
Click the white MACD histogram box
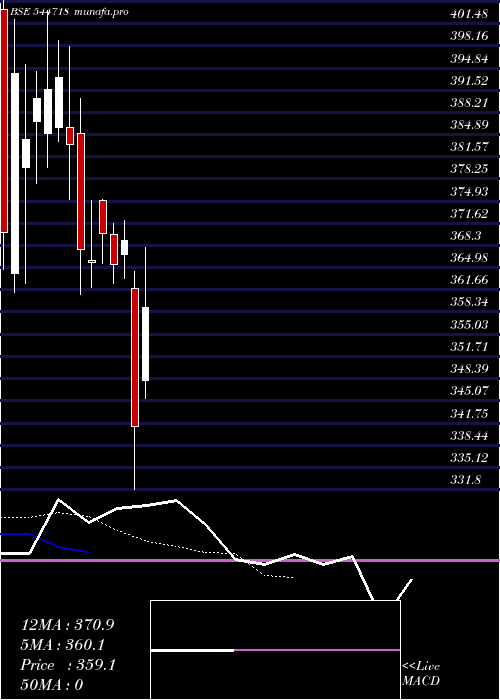coord(275,650)
